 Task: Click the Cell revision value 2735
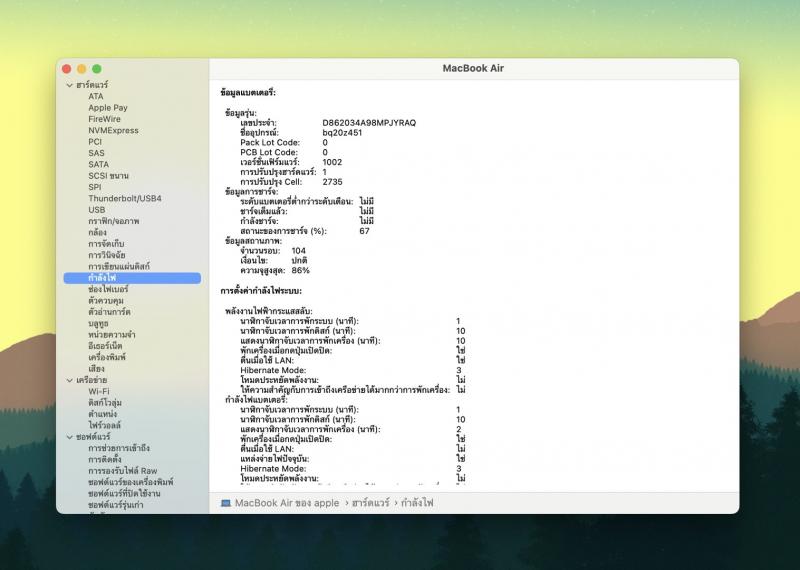pyautogui.click(x=333, y=182)
